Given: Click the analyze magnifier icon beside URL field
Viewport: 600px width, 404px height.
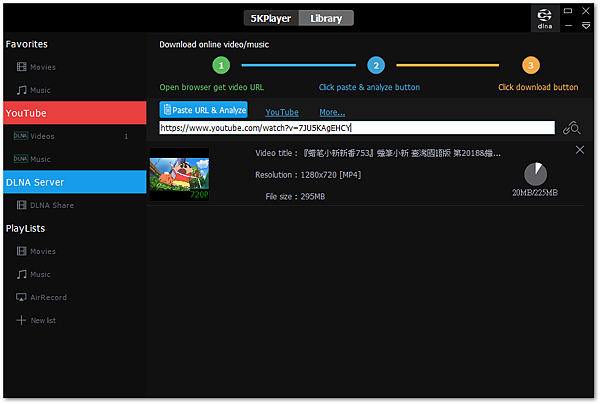Looking at the screenshot, I should click(x=571, y=128).
